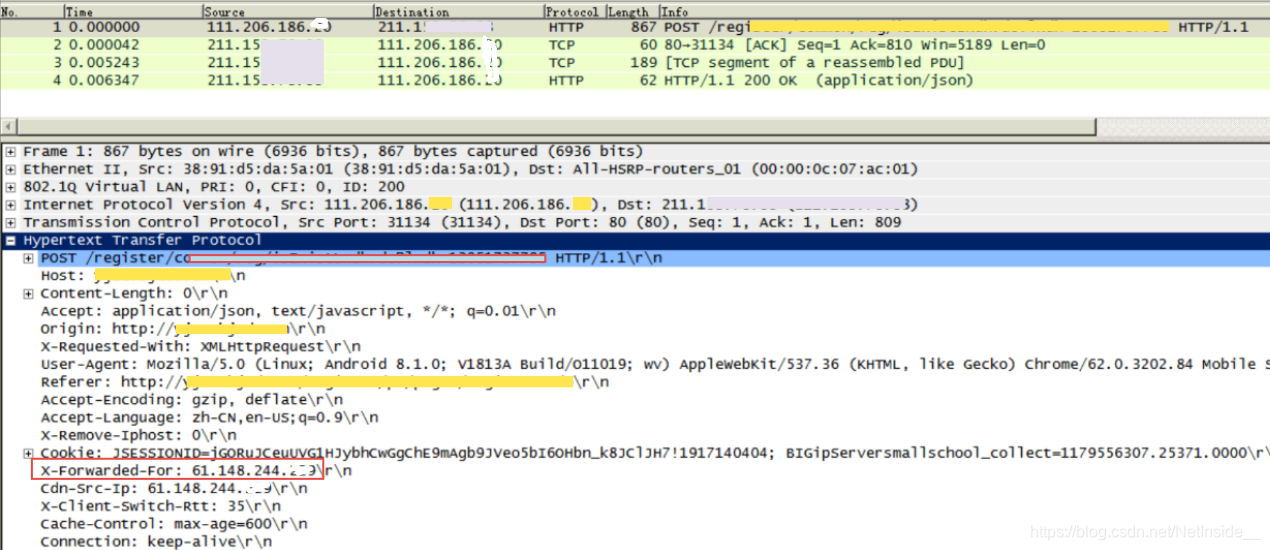Expand the Internet Protocol Version 4 node

click(10, 205)
